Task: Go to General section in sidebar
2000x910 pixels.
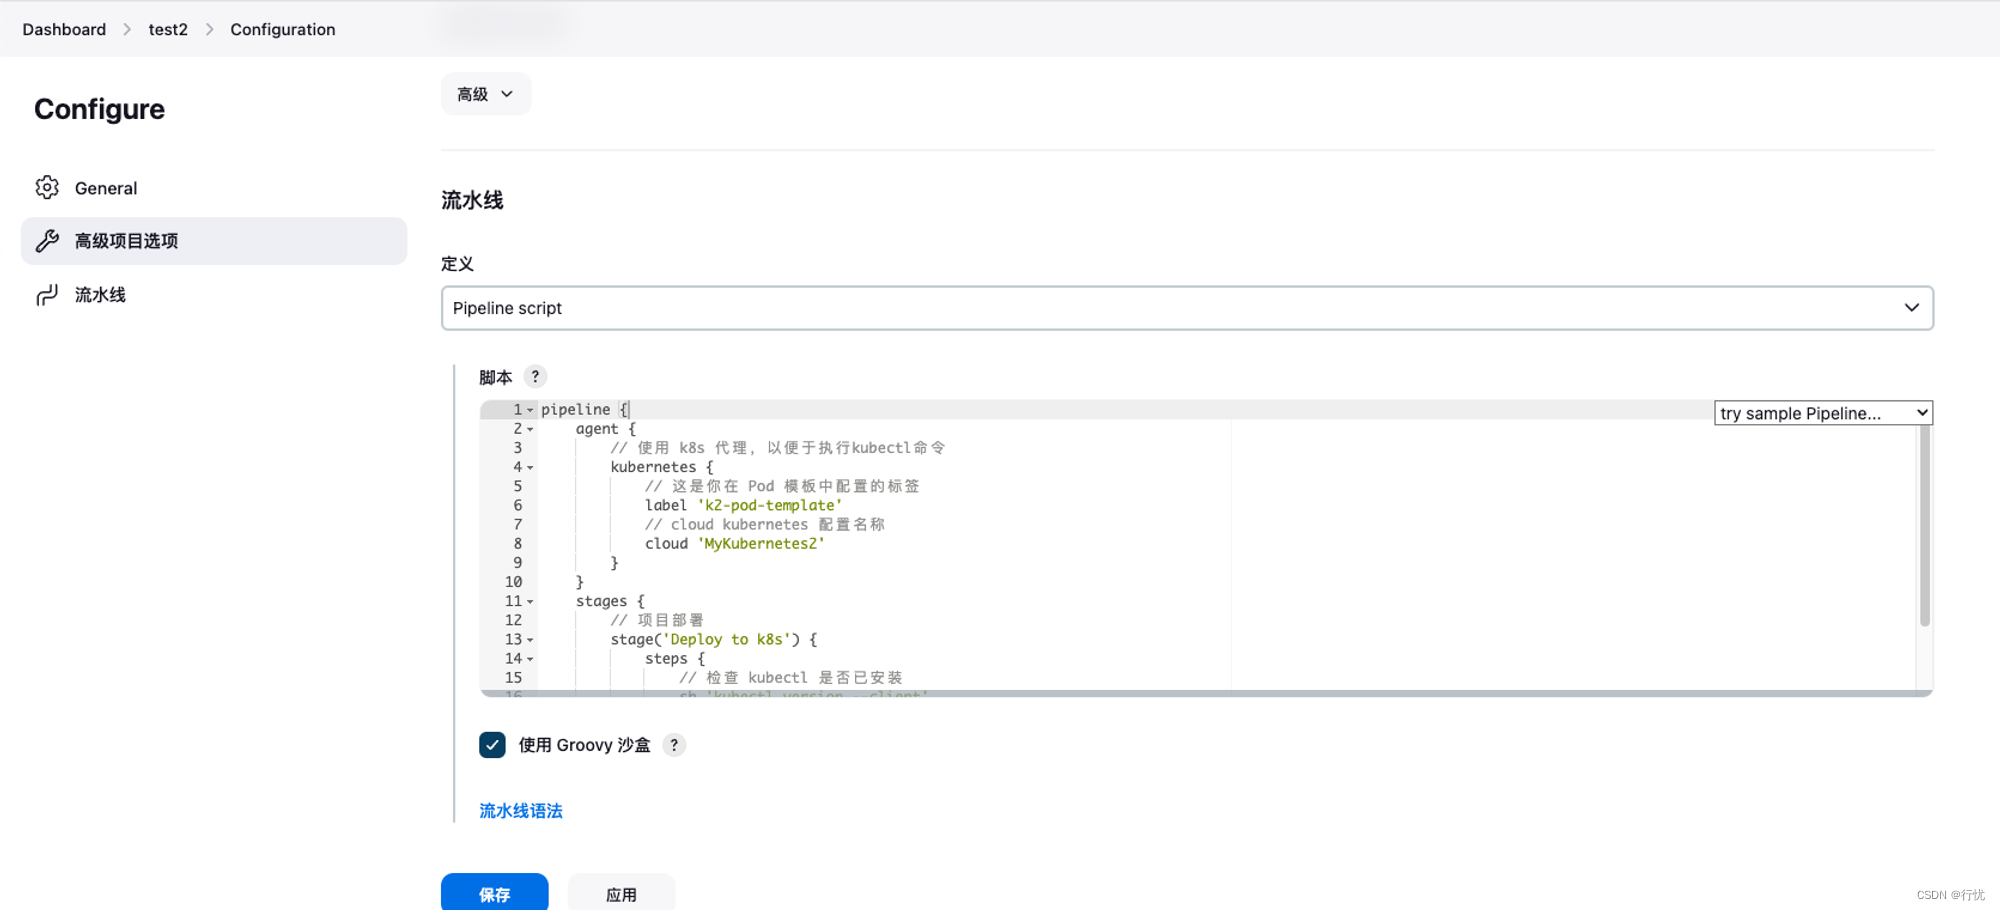Action: coord(214,188)
